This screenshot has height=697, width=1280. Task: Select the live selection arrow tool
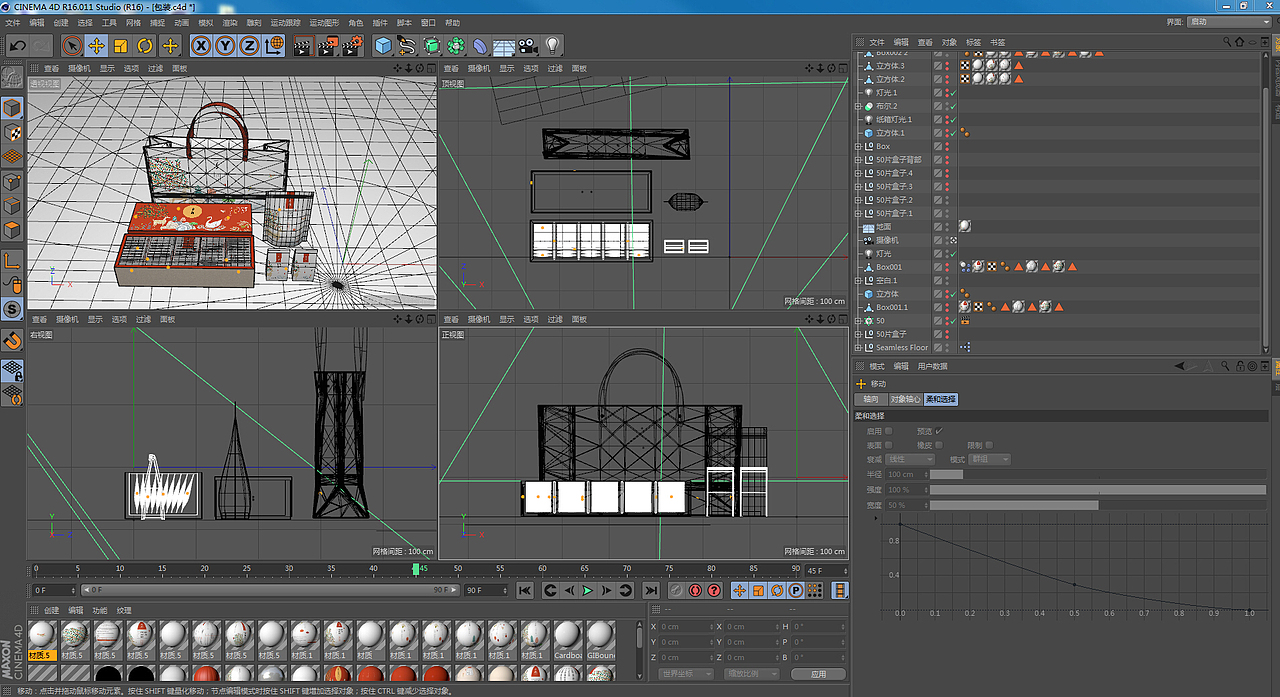click(x=71, y=45)
